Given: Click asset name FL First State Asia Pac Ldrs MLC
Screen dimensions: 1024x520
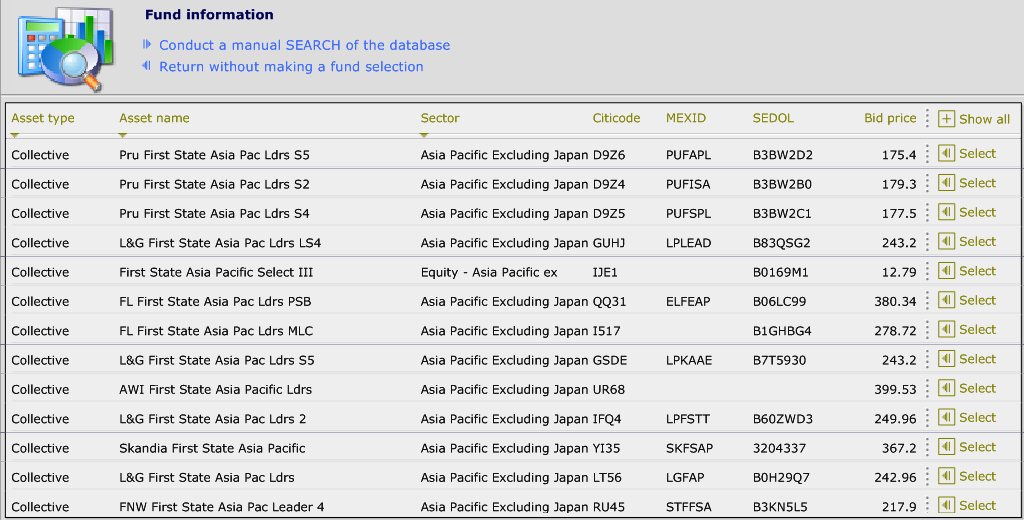Looking at the screenshot, I should tap(216, 331).
